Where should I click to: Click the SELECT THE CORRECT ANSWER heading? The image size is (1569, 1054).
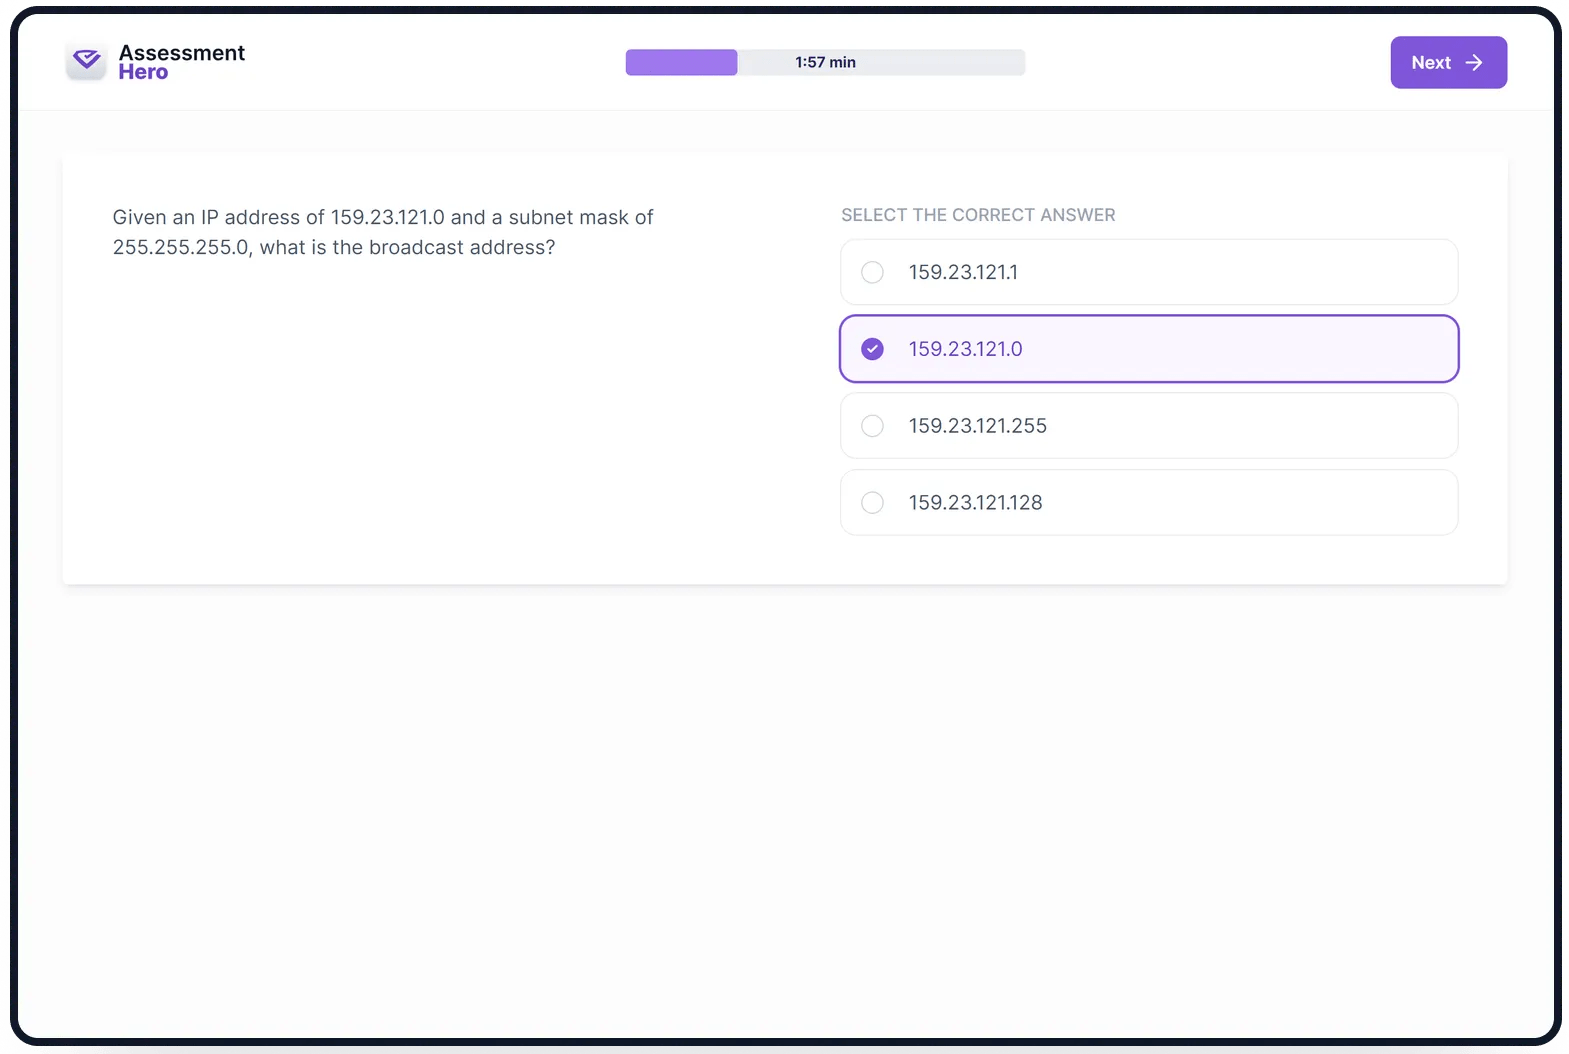(978, 215)
